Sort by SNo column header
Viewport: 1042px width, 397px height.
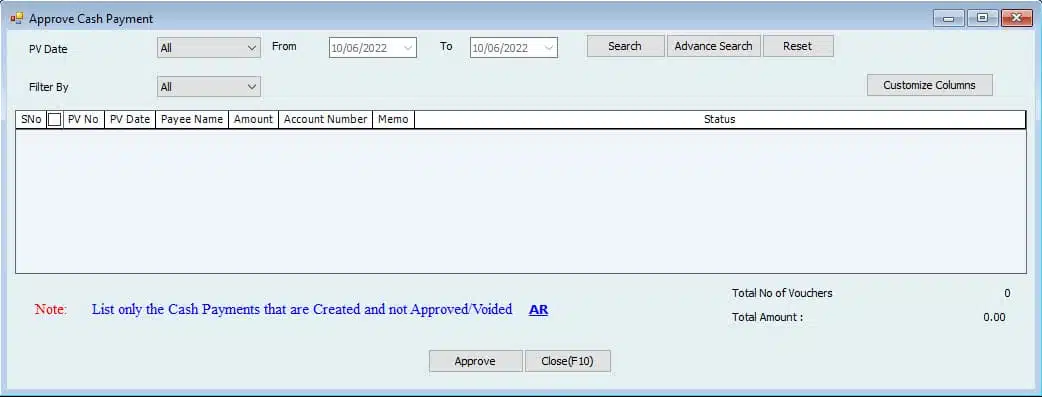31,120
